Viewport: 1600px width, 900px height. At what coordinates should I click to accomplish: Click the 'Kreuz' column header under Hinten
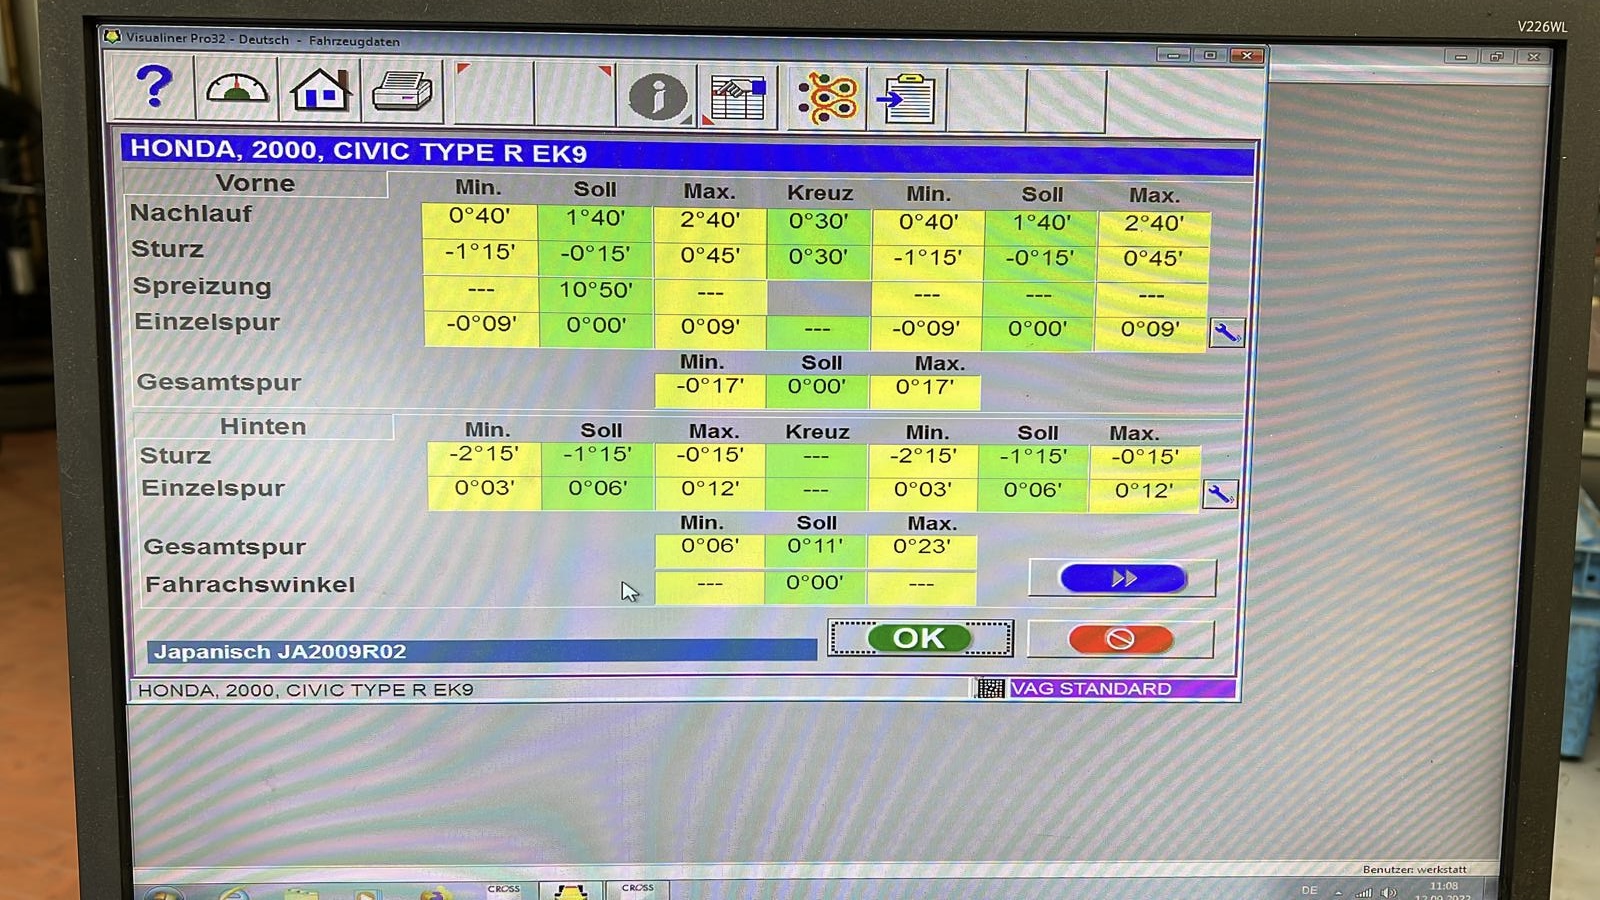(x=818, y=432)
